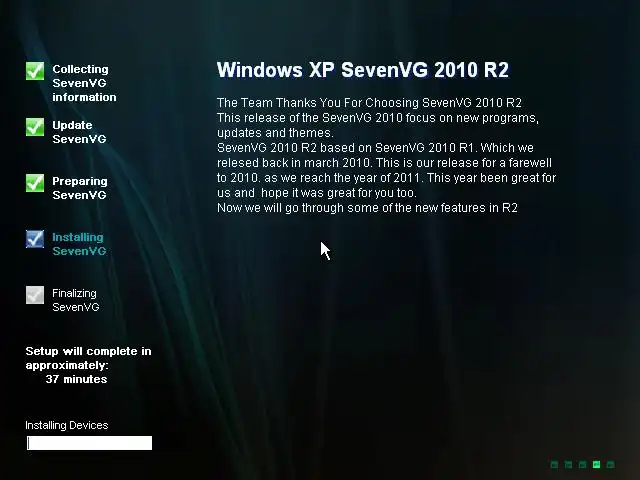Select the Update SevenVG step label

click(79, 132)
